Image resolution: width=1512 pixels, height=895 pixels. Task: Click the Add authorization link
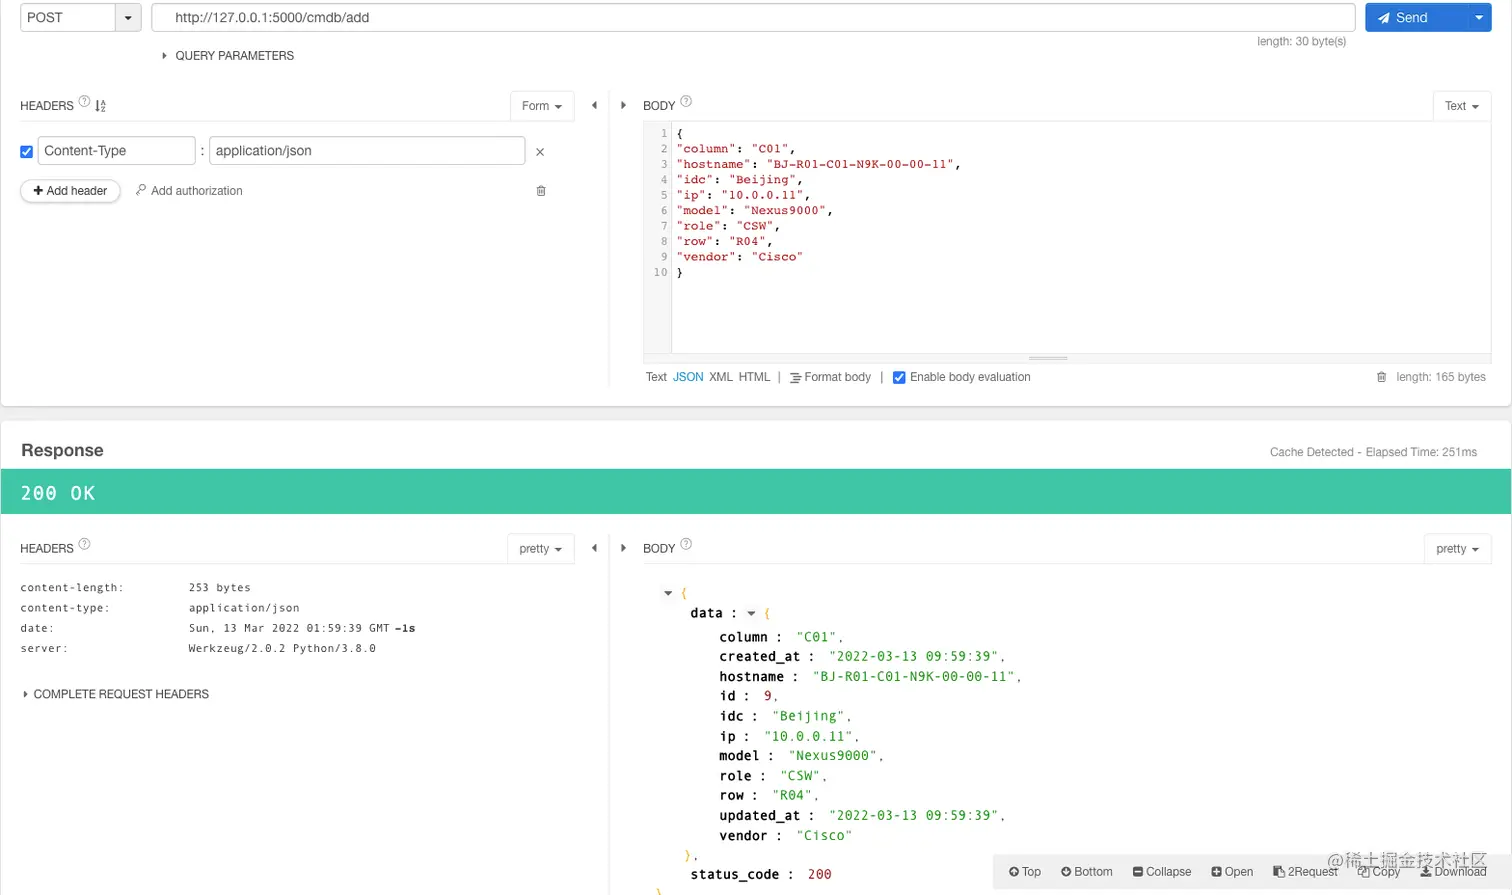(x=189, y=191)
